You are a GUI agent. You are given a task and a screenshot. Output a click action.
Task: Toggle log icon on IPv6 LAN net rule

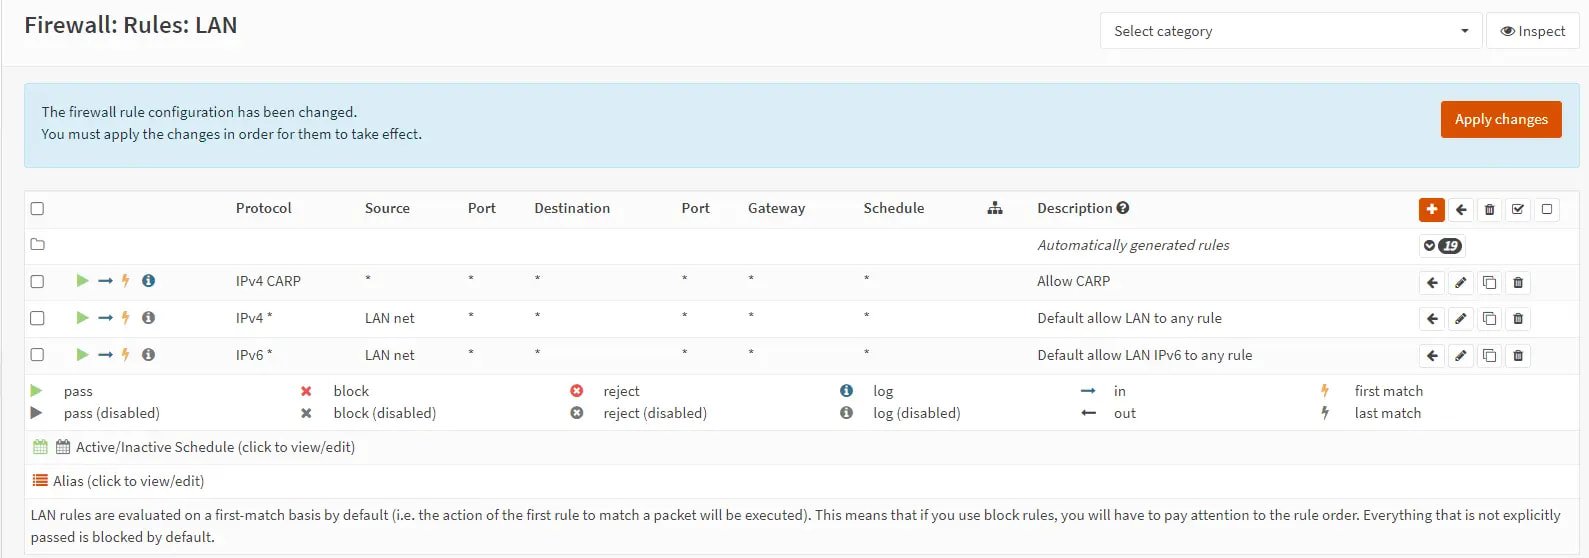point(148,354)
